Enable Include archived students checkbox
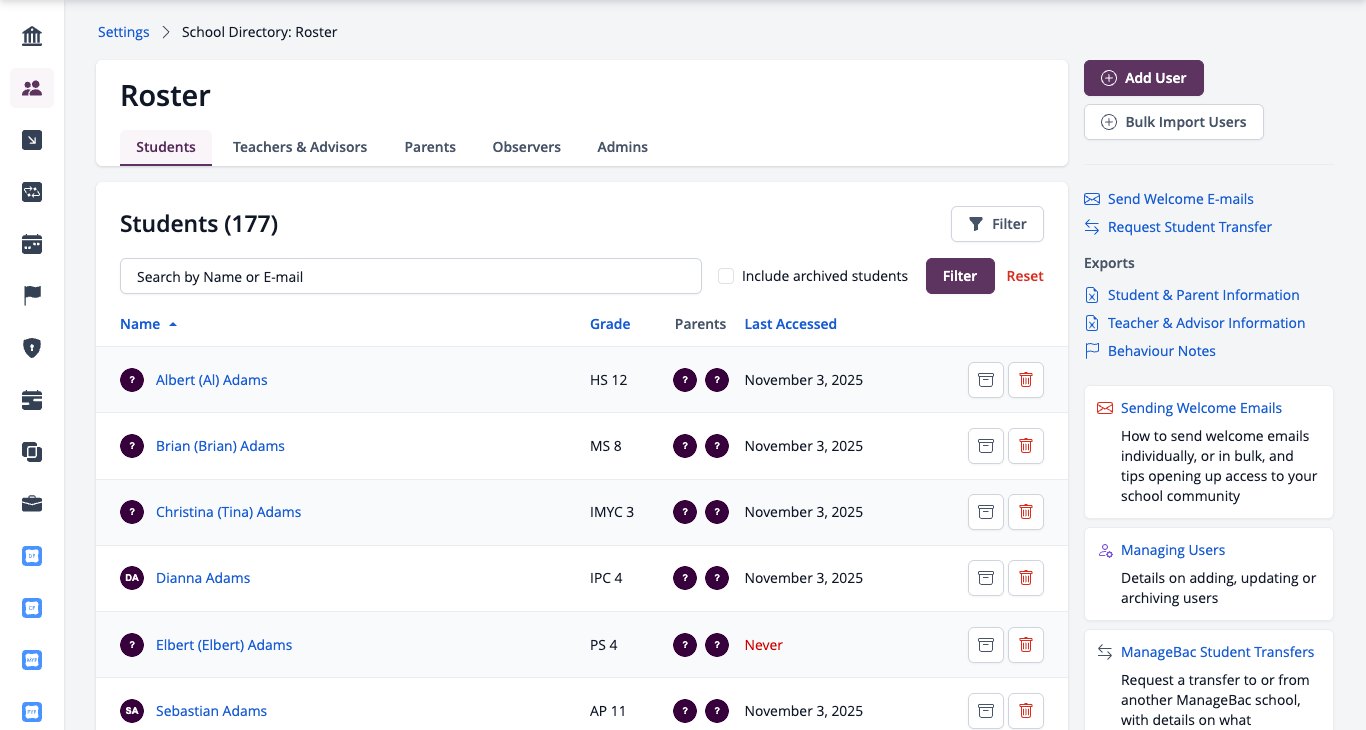The image size is (1366, 730). coord(726,276)
